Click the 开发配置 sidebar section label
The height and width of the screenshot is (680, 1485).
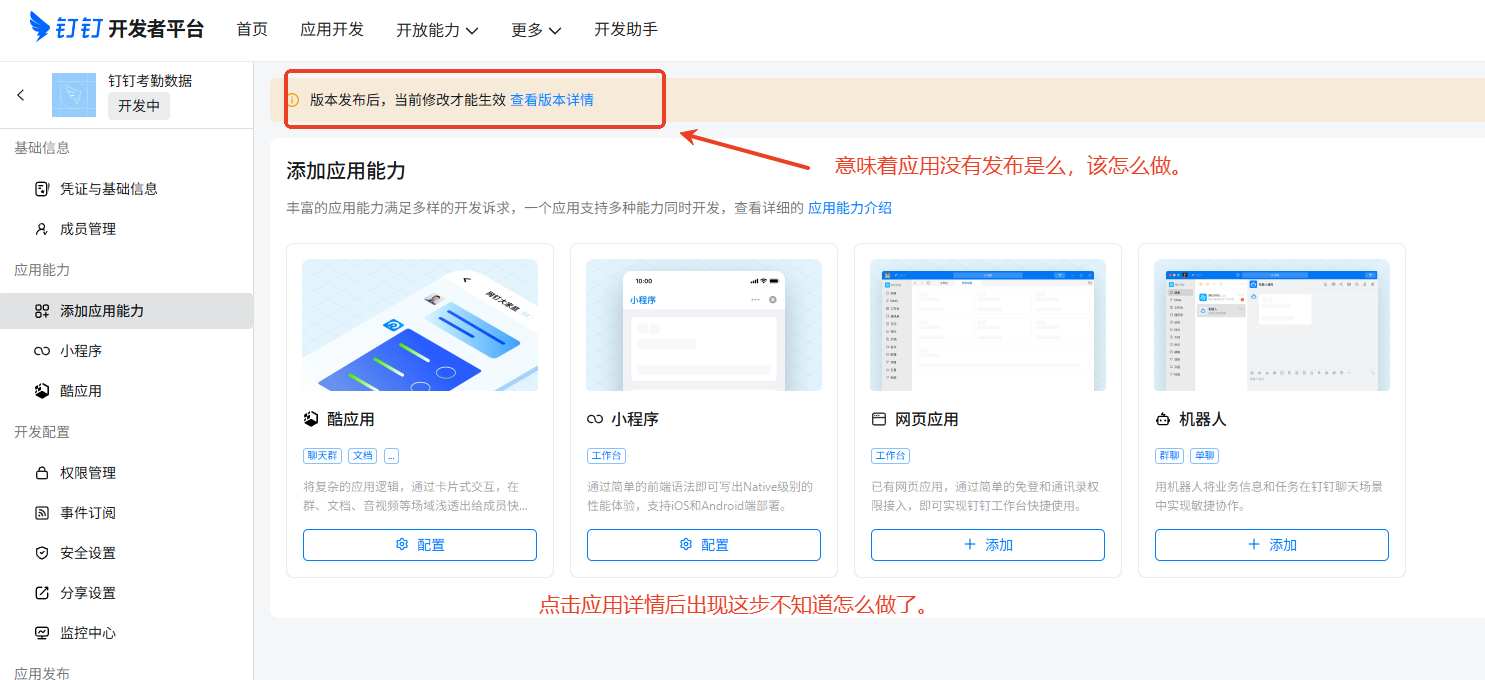(42, 432)
